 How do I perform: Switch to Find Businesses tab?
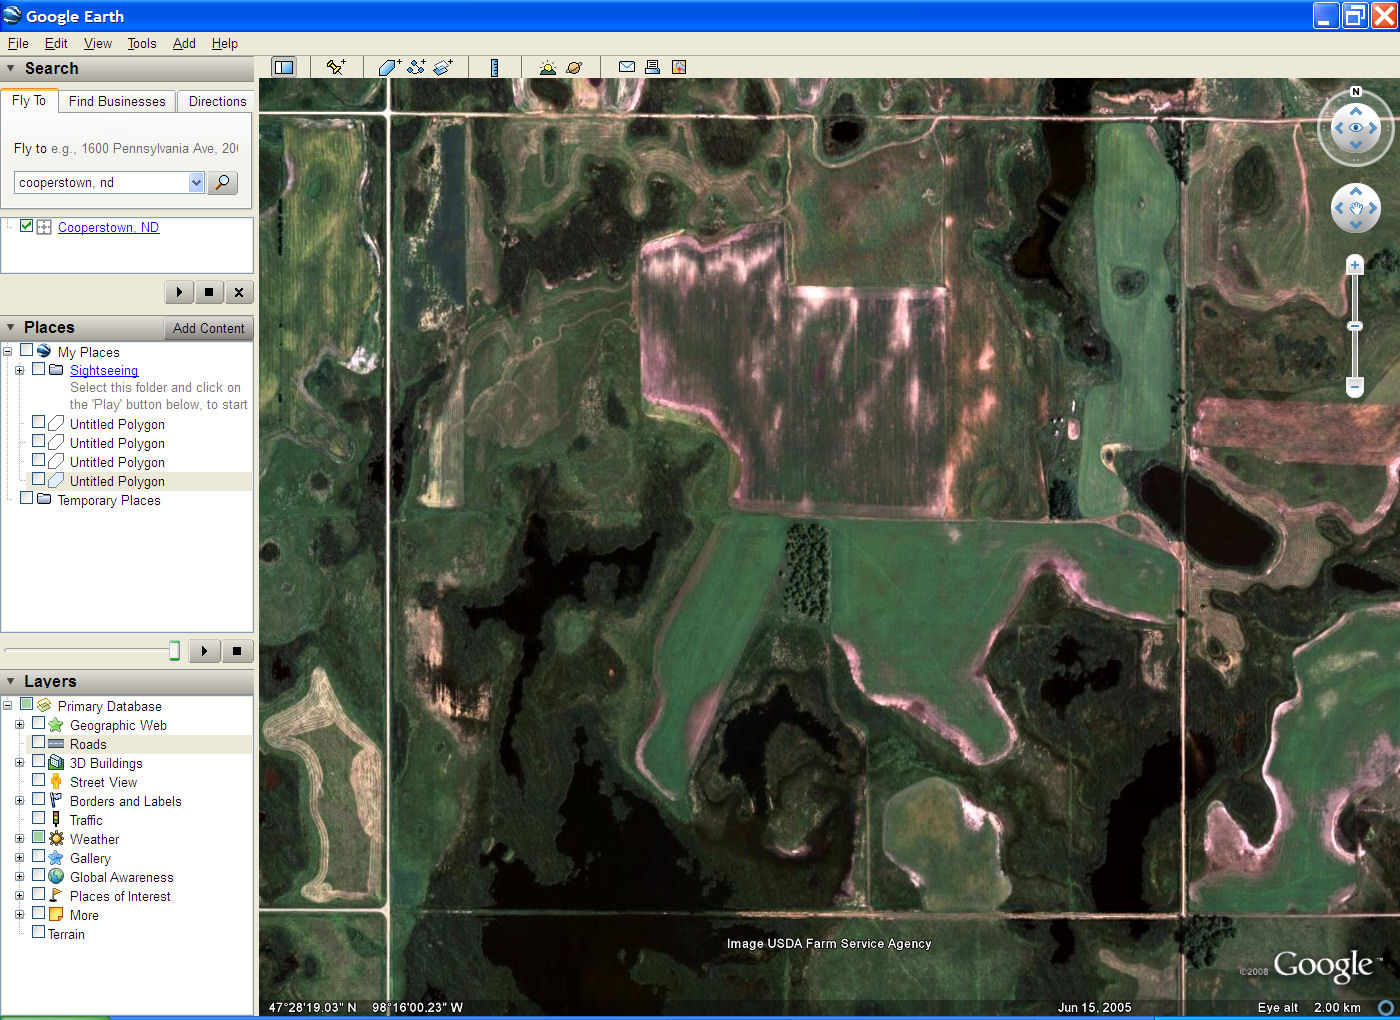pyautogui.click(x=117, y=101)
